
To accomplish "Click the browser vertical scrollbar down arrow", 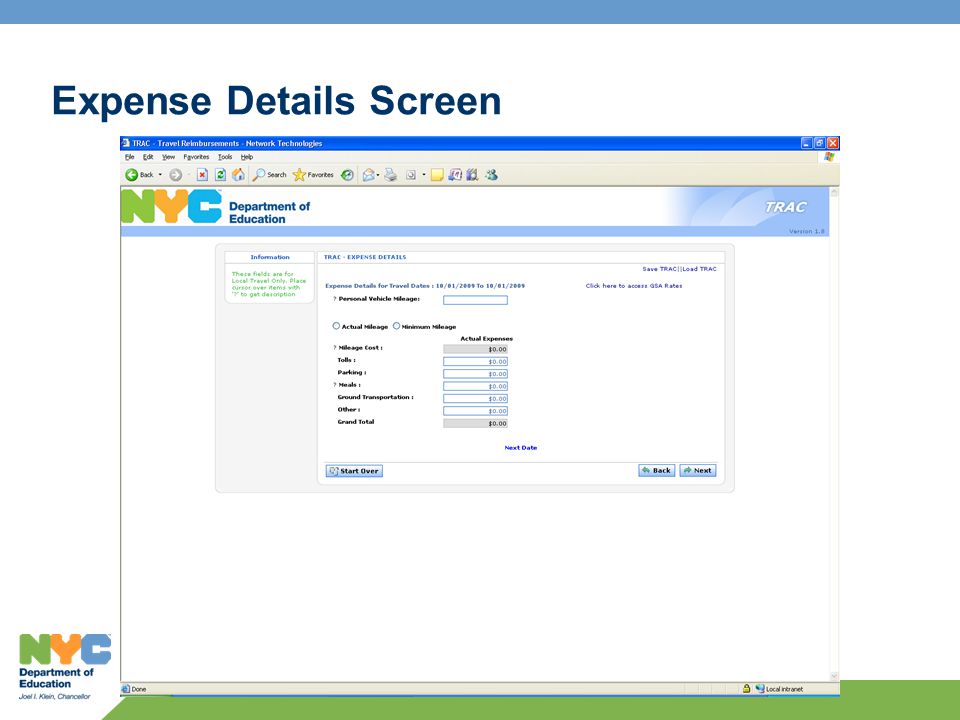I will click(x=834, y=676).
